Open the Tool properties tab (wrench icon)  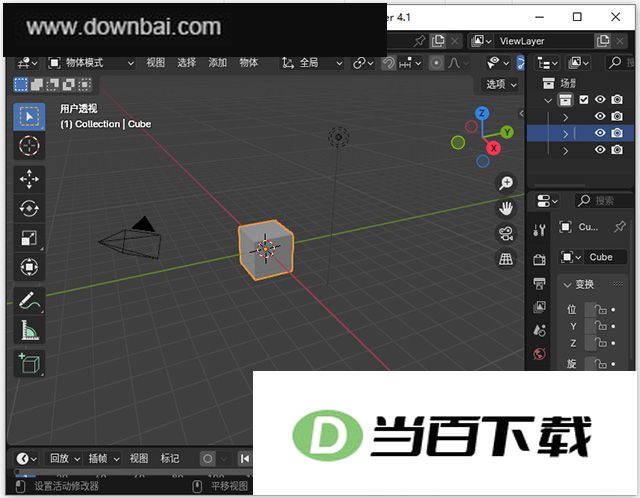click(x=539, y=230)
